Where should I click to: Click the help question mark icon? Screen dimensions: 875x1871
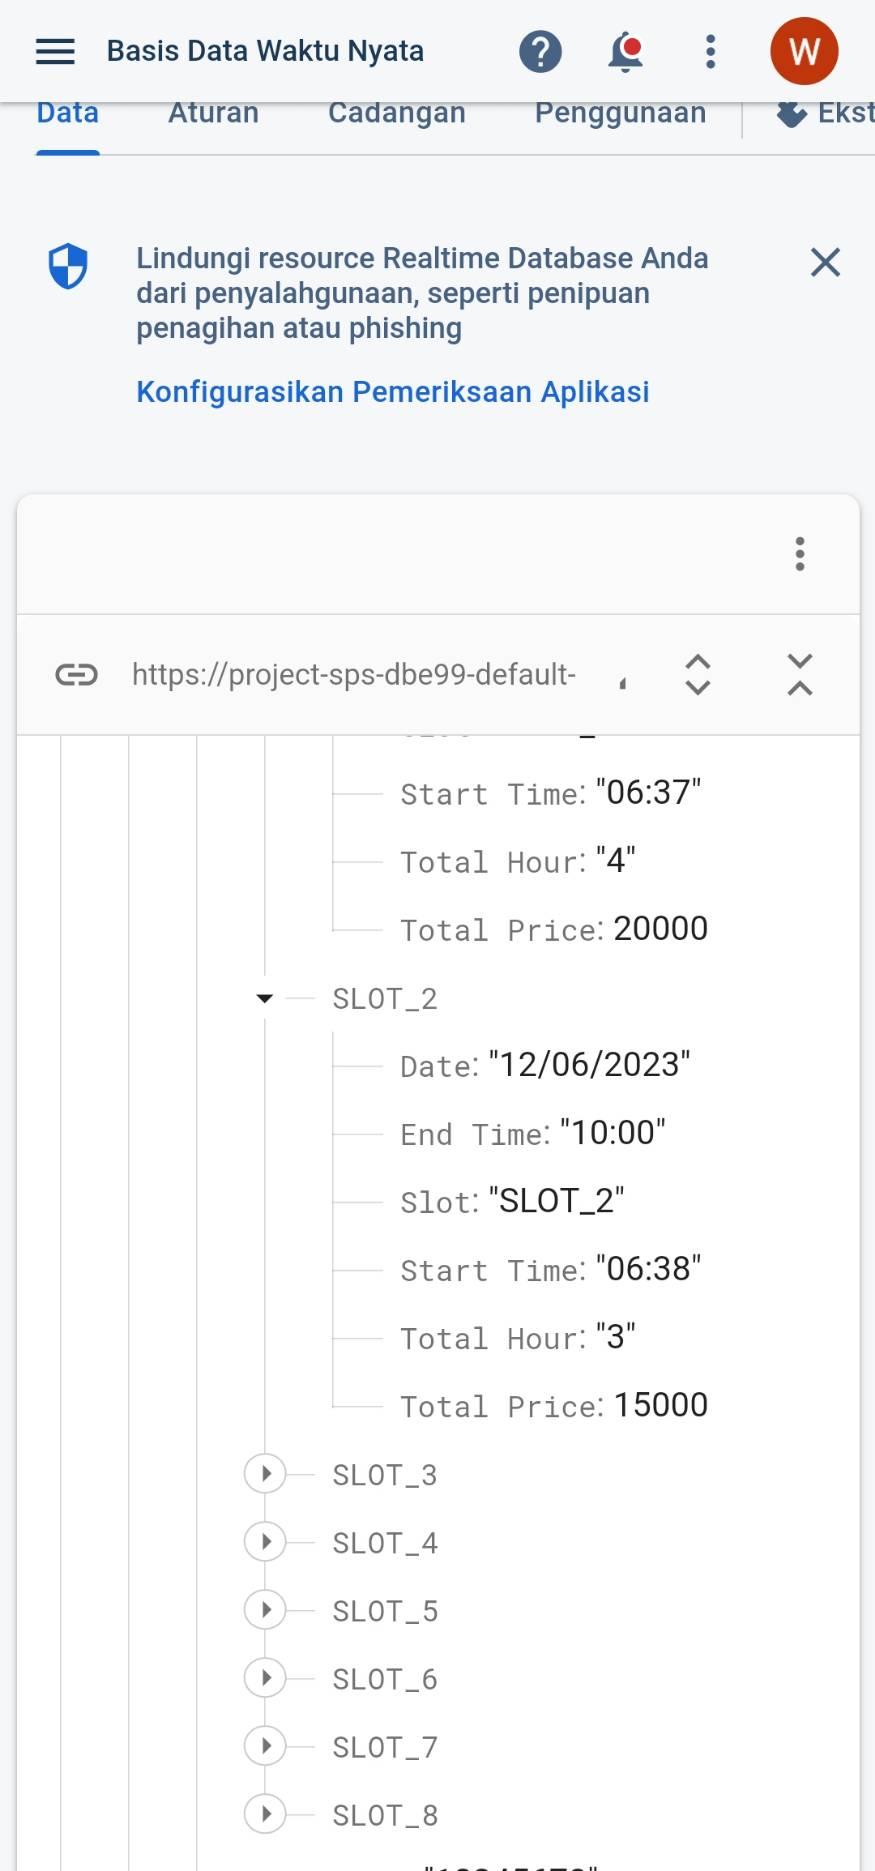pyautogui.click(x=540, y=51)
